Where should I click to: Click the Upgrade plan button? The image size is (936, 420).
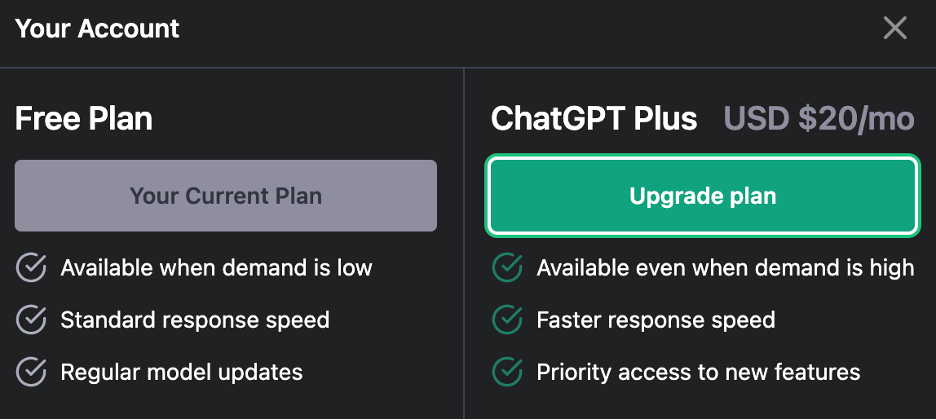[702, 196]
